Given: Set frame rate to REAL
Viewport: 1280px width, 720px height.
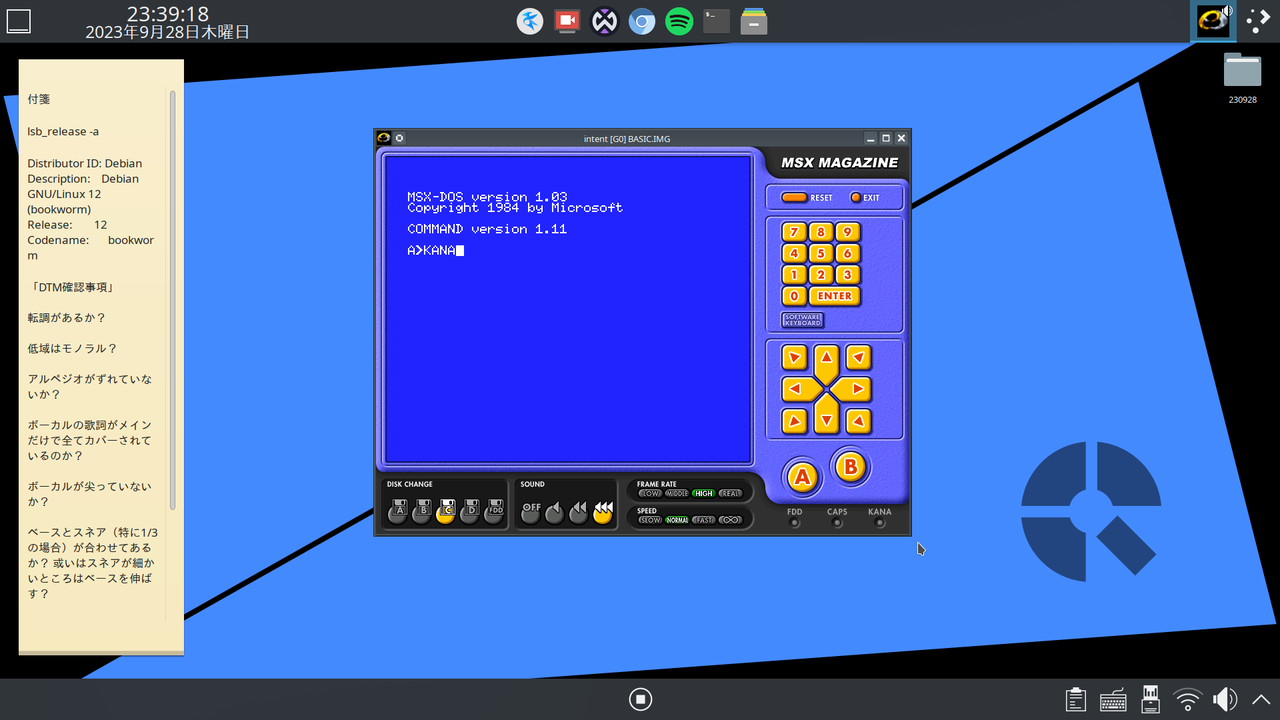Looking at the screenshot, I should click(731, 493).
